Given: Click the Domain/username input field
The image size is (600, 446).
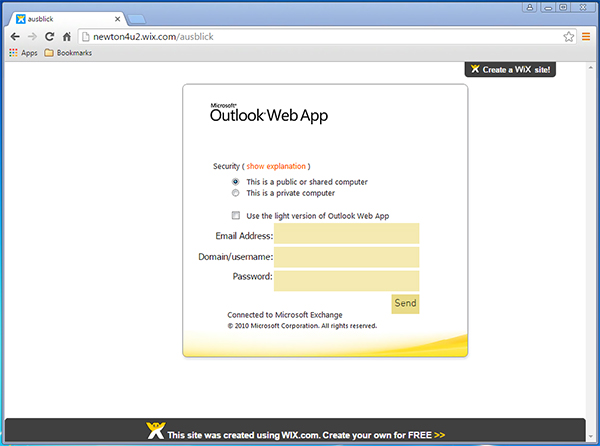Looking at the screenshot, I should 346,257.
